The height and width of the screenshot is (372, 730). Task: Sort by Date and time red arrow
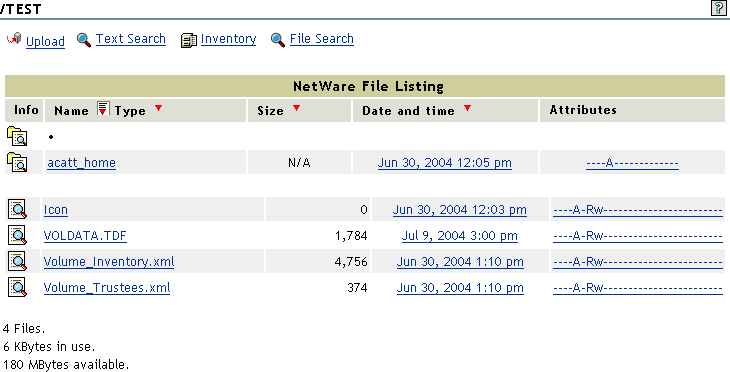coord(467,108)
